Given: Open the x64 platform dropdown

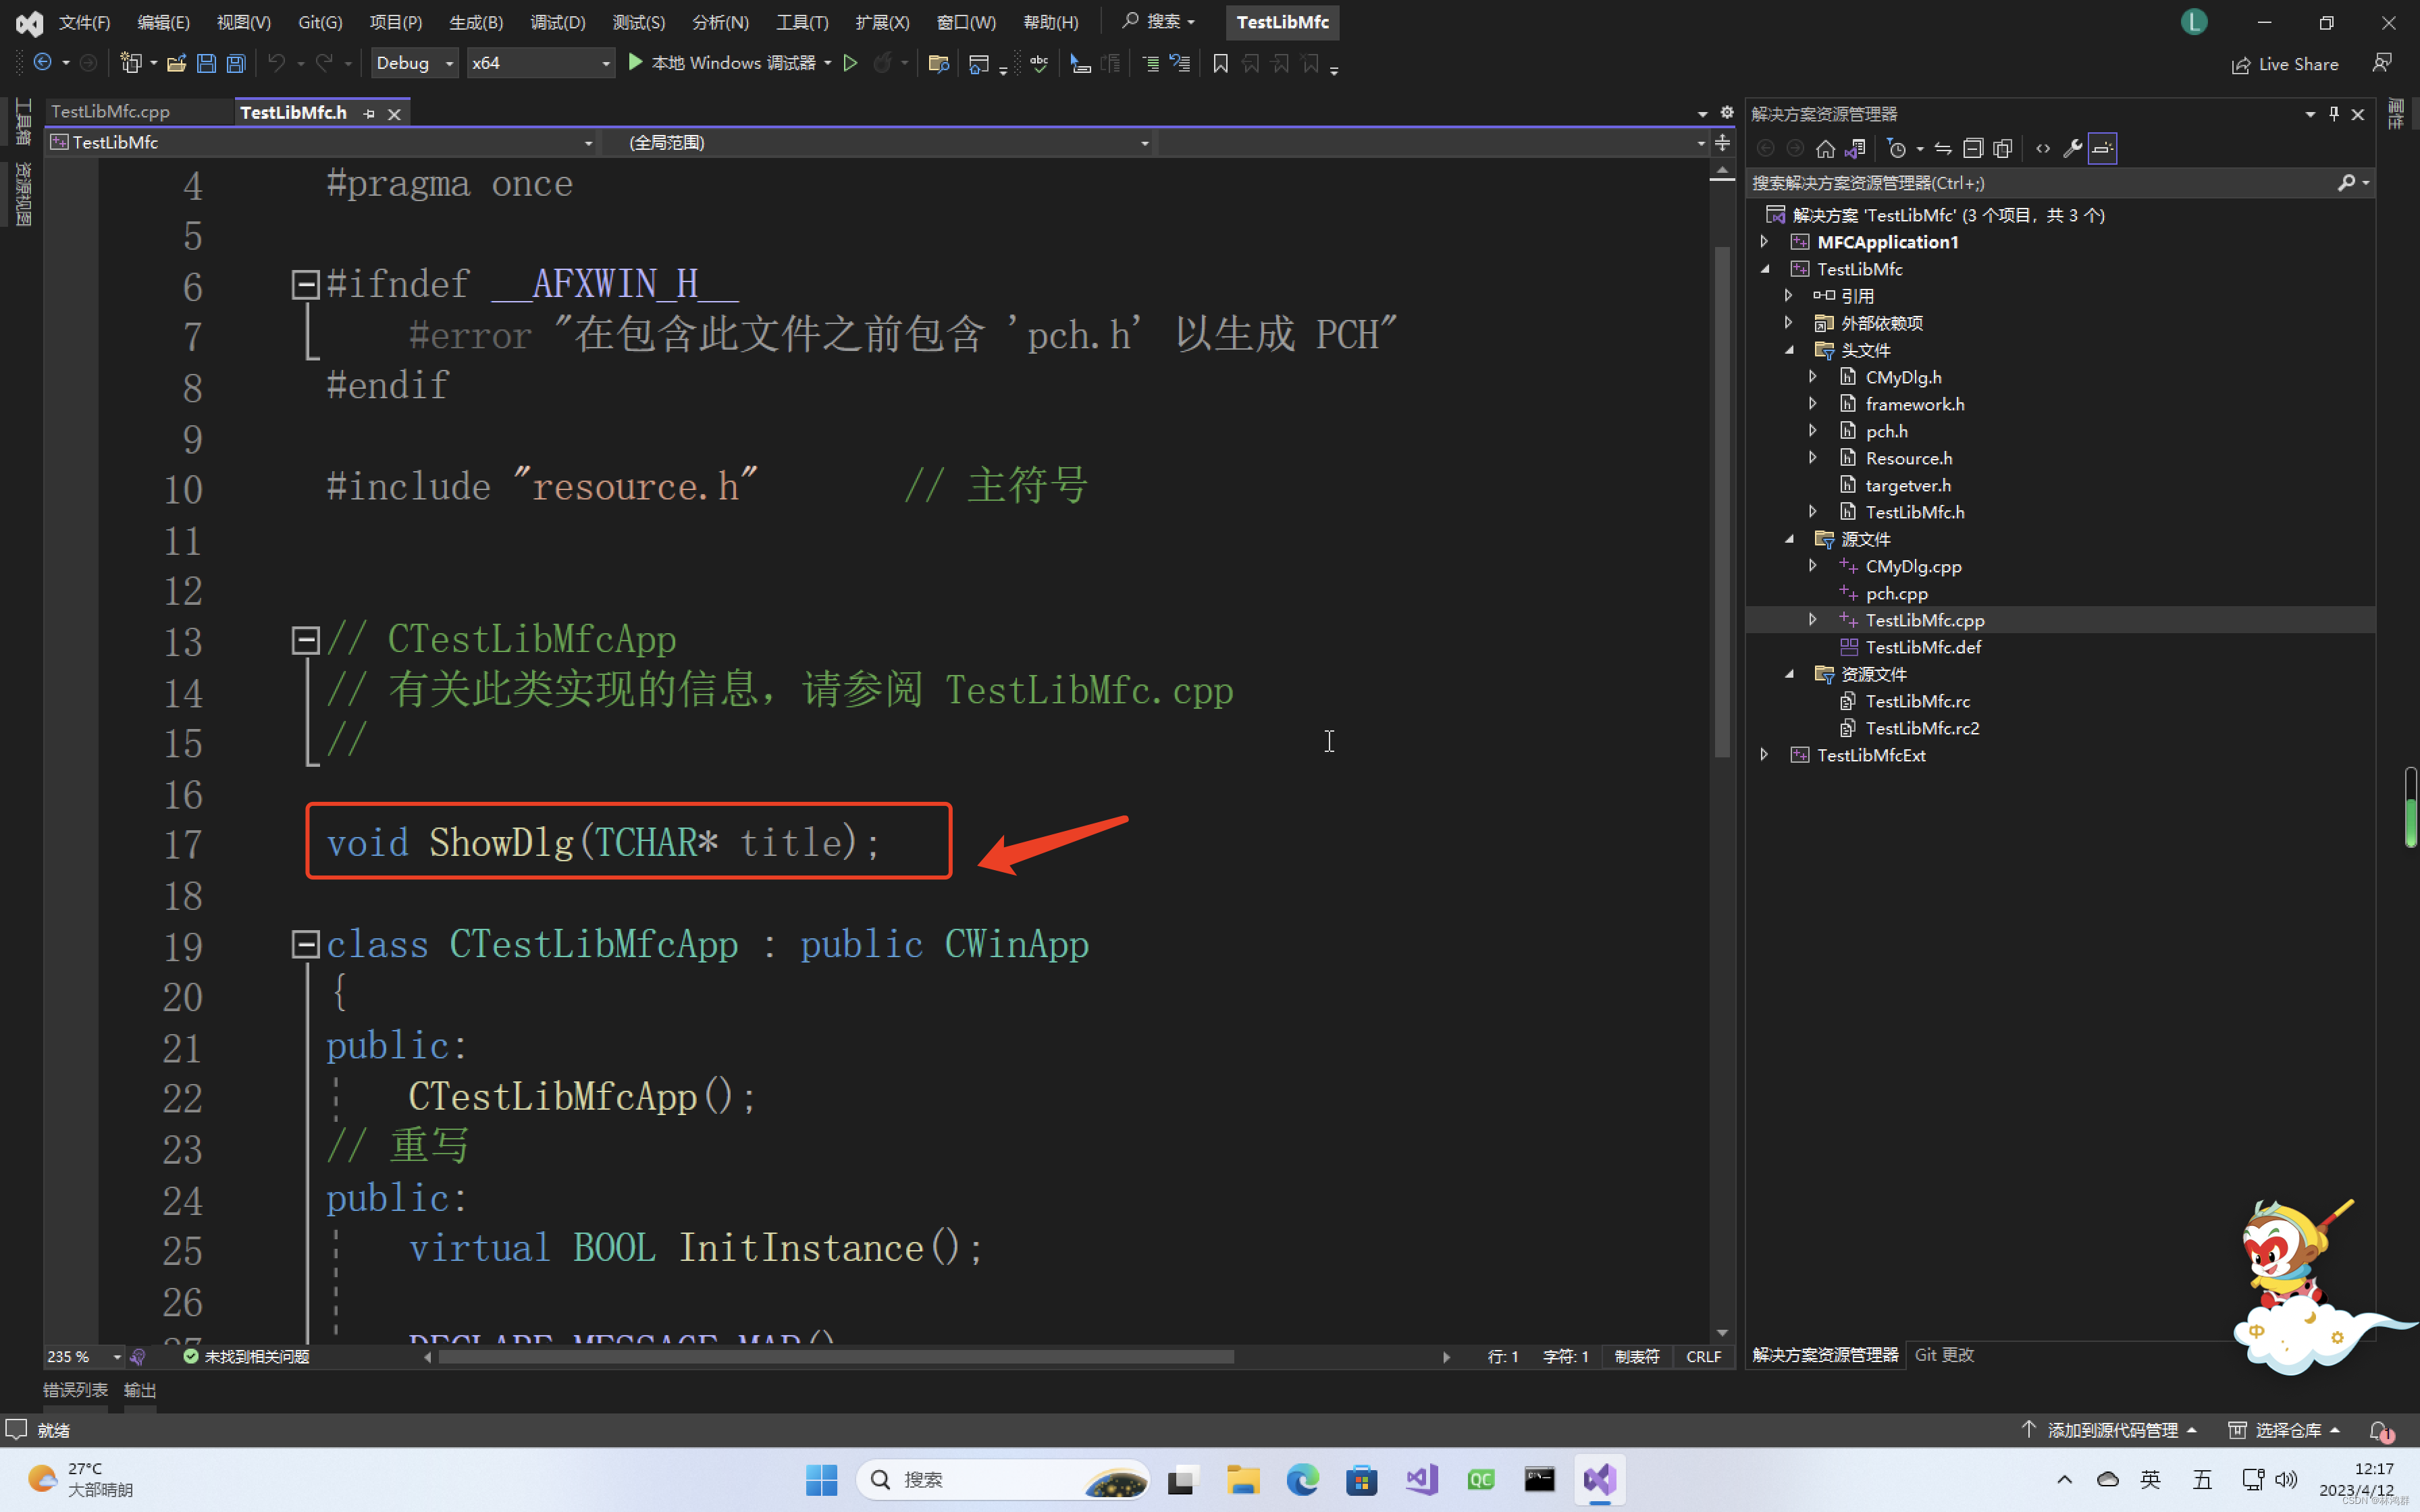Looking at the screenshot, I should tap(540, 63).
